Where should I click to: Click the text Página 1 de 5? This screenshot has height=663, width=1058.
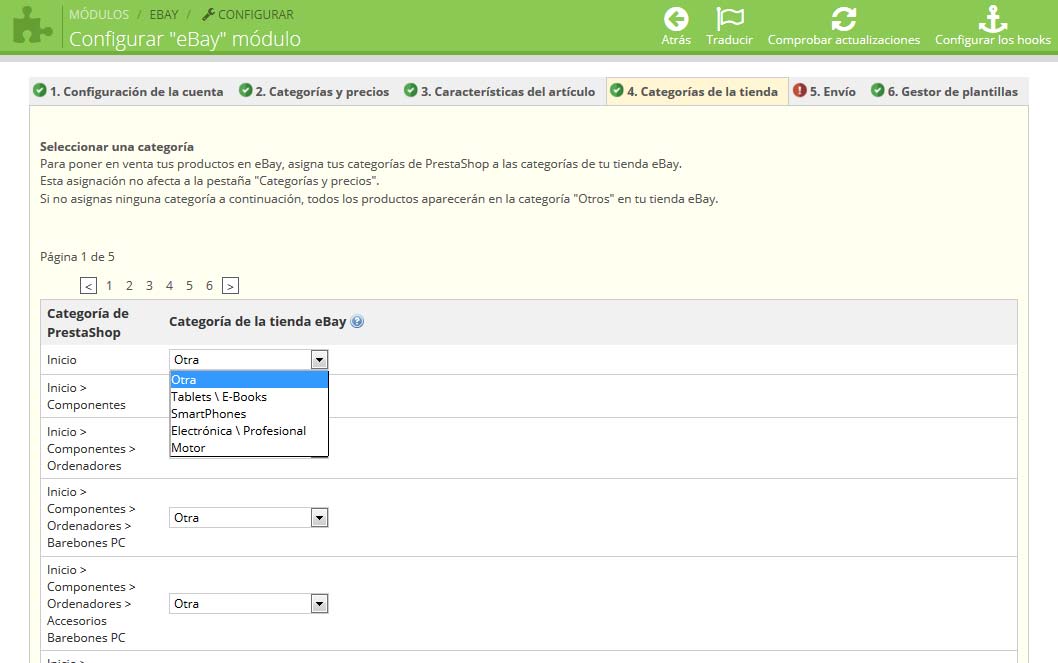point(77,257)
